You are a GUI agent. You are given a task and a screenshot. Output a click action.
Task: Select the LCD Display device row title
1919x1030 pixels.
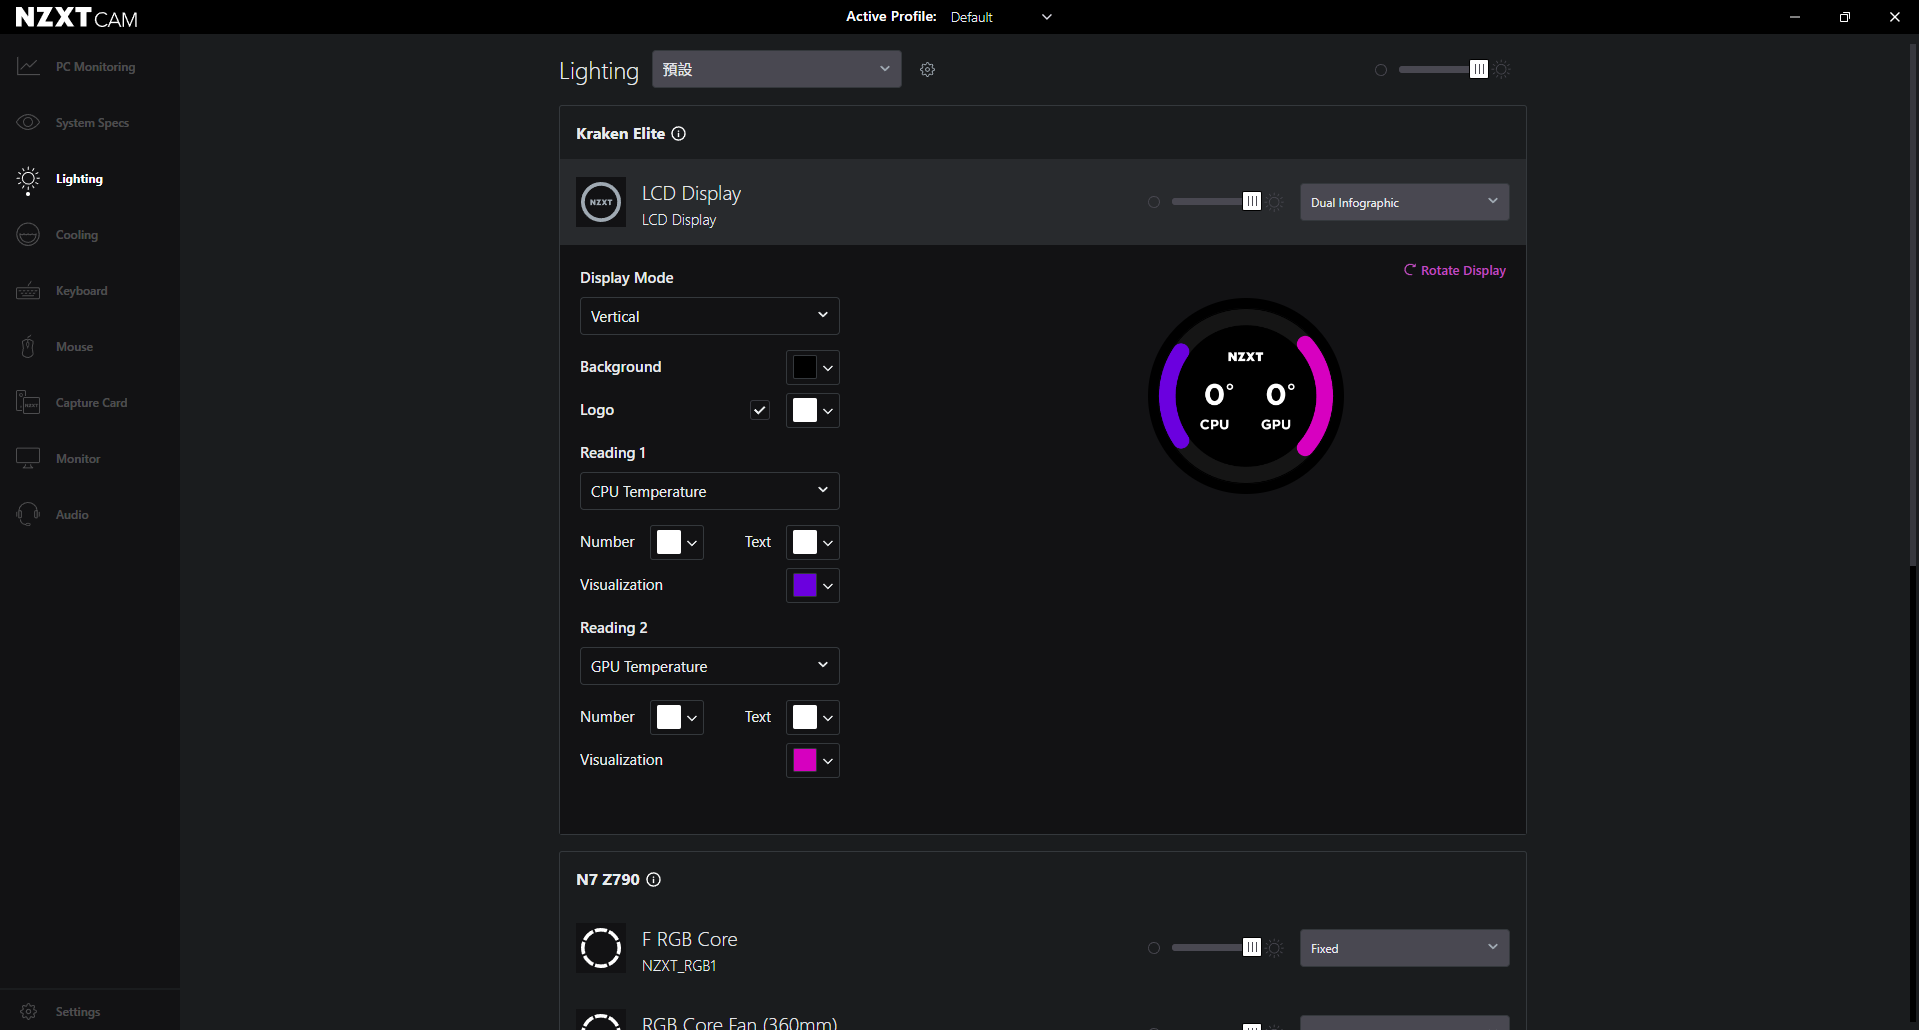tap(691, 193)
